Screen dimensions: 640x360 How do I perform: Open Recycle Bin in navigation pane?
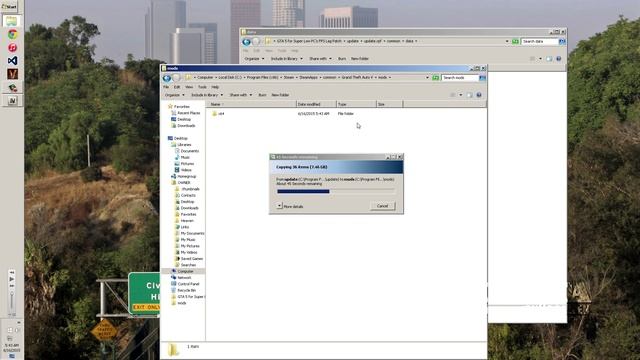pos(184,290)
